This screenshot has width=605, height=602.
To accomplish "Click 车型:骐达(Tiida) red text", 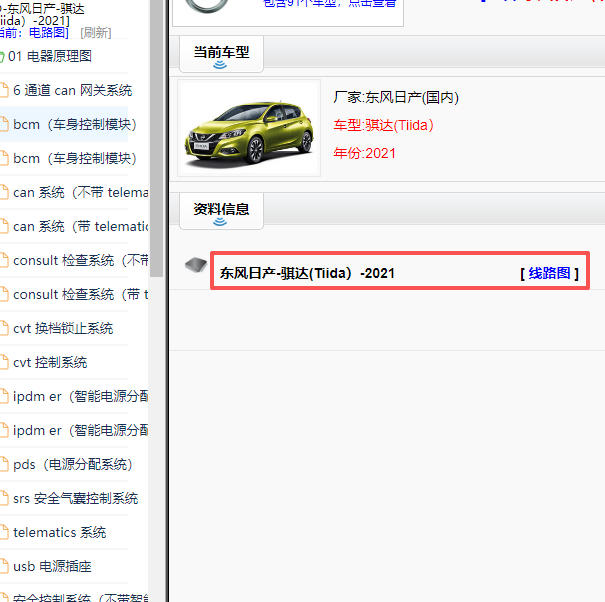I will point(384,125).
